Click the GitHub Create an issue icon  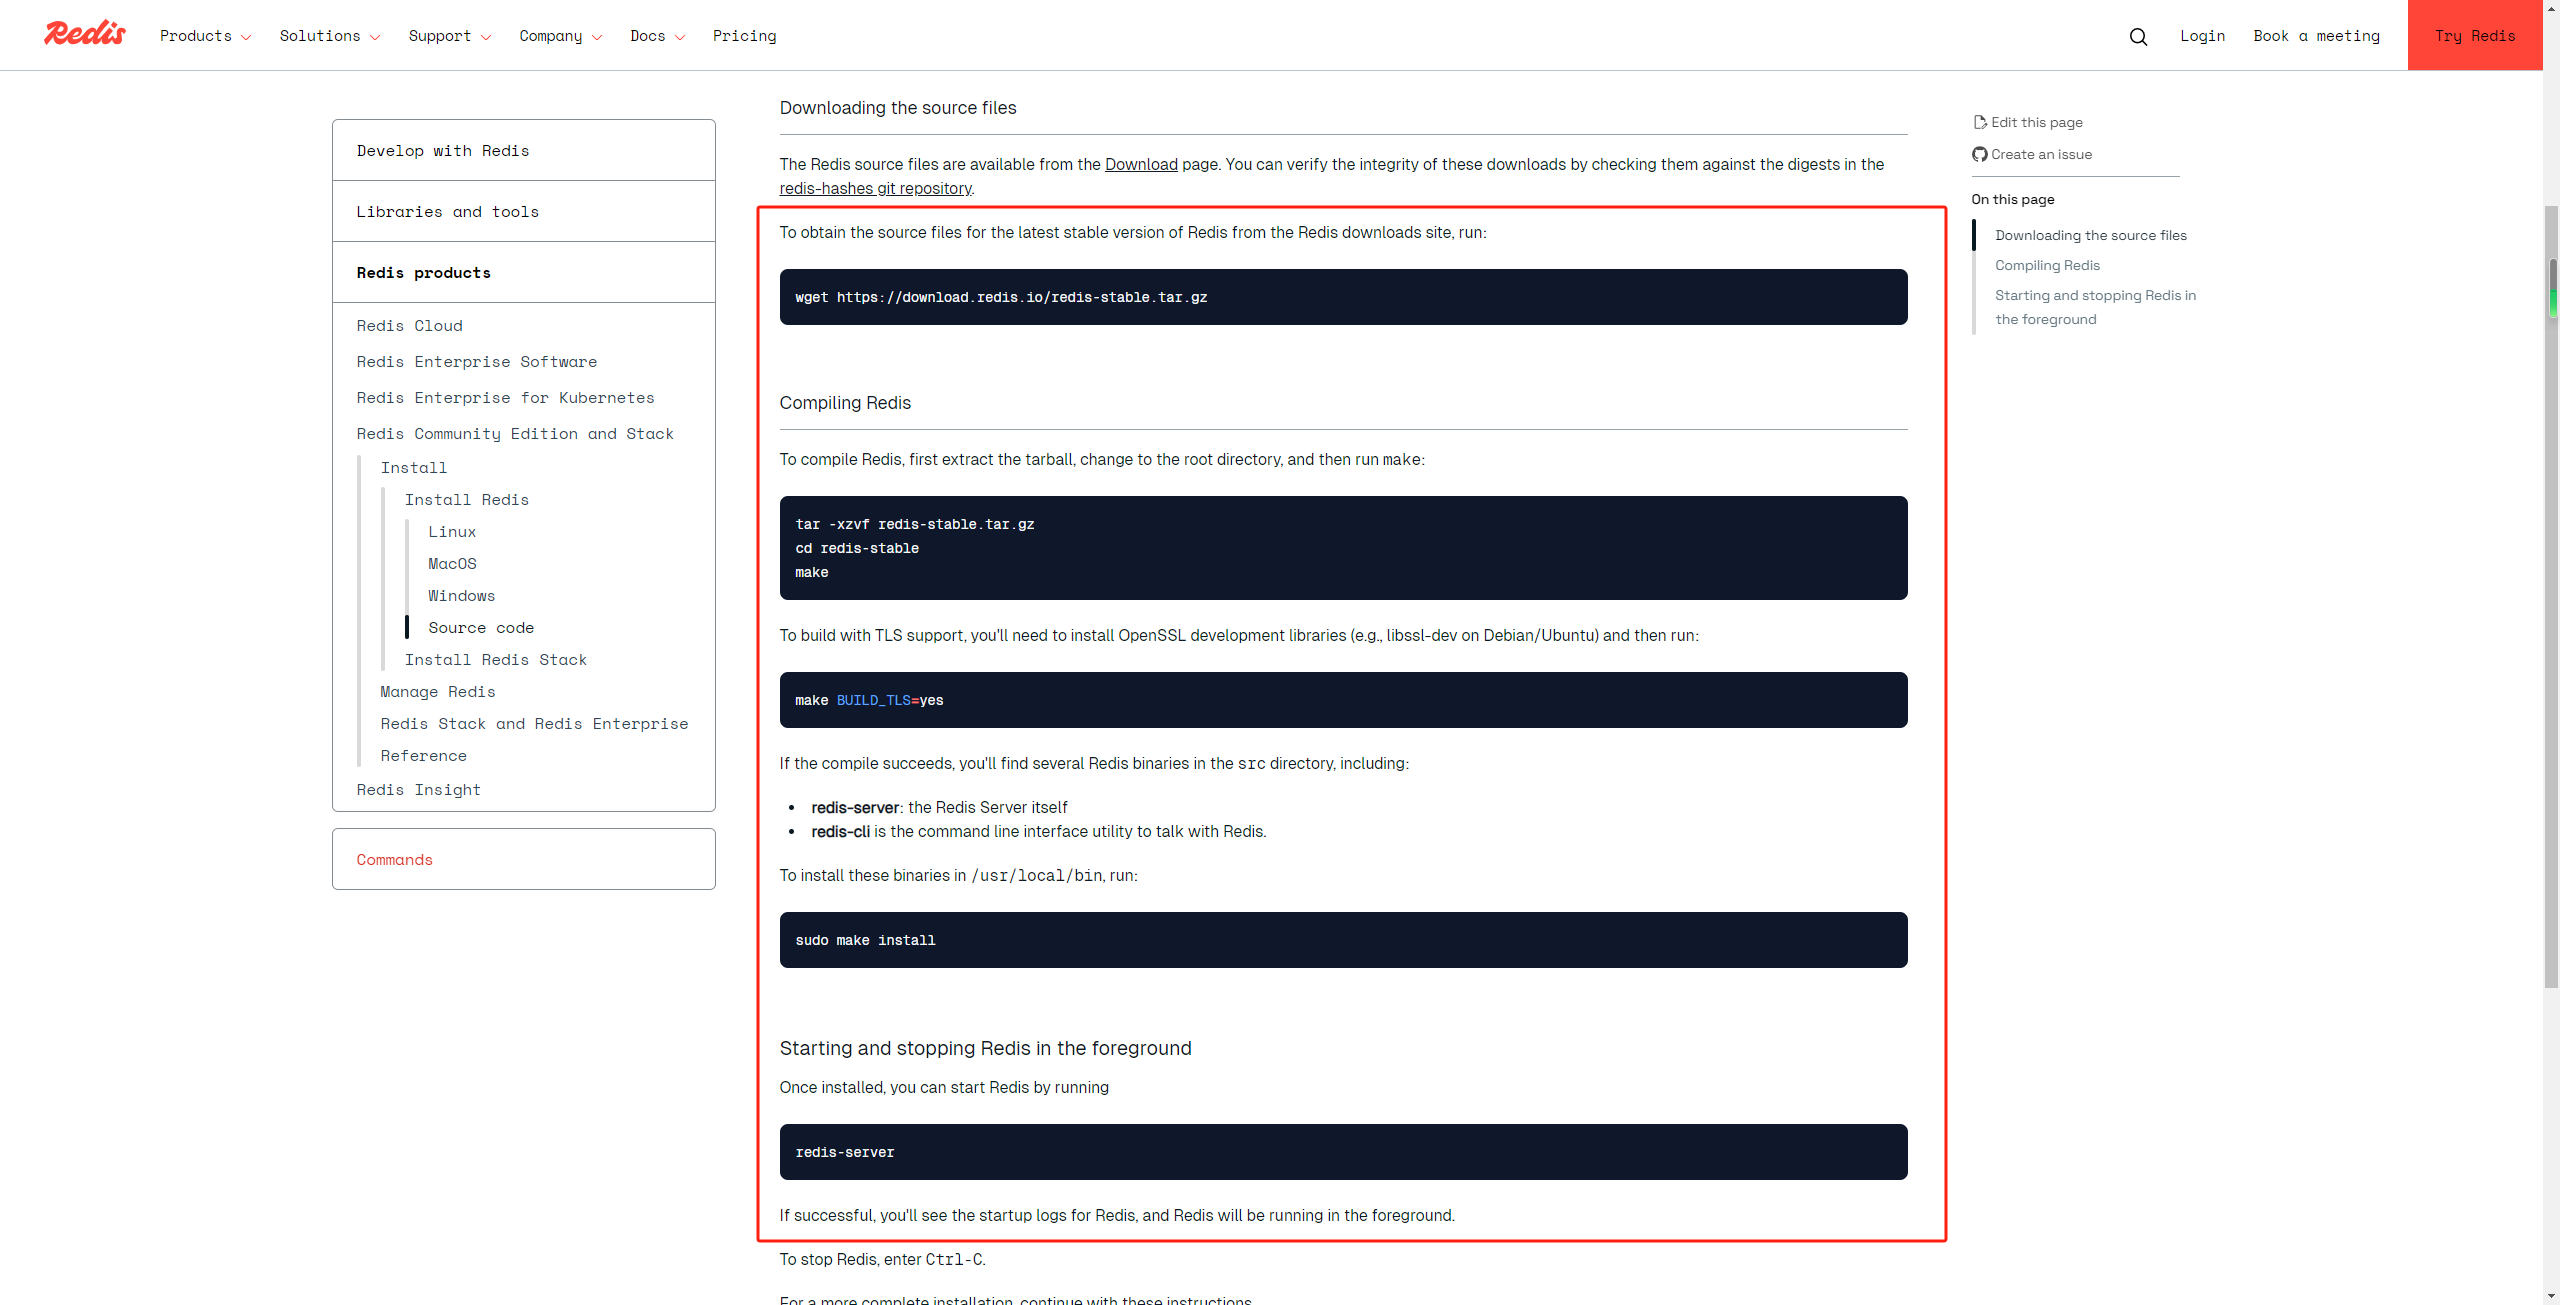(x=1979, y=154)
